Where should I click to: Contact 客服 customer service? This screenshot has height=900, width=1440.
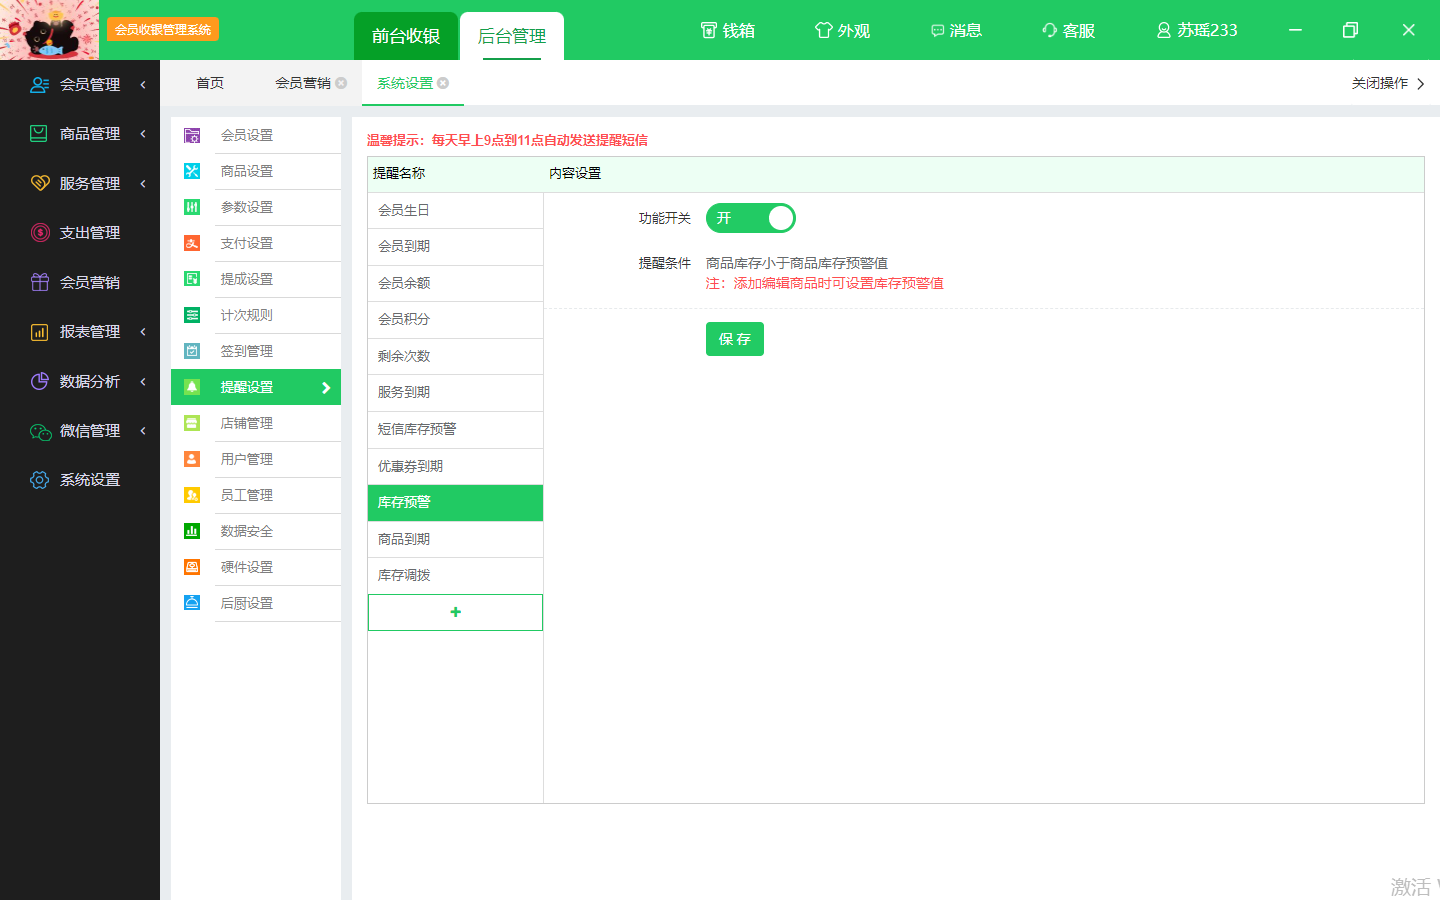[x=1068, y=31]
